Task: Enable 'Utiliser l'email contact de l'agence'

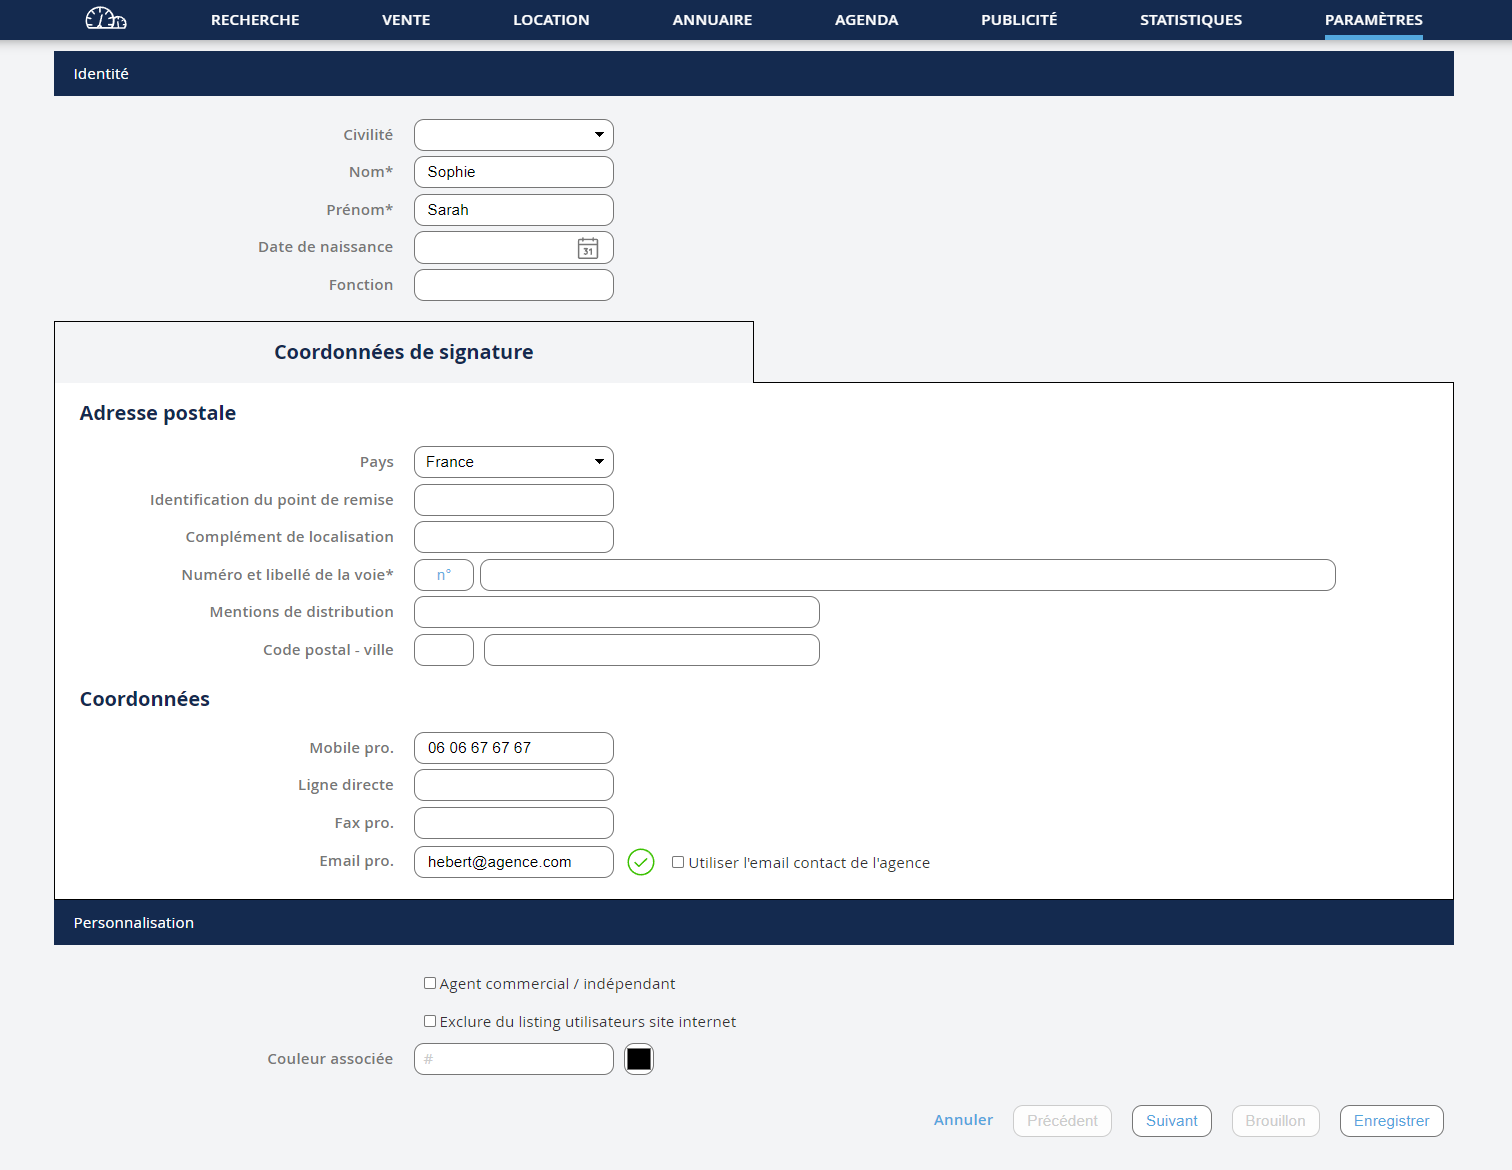Action: coord(678,862)
